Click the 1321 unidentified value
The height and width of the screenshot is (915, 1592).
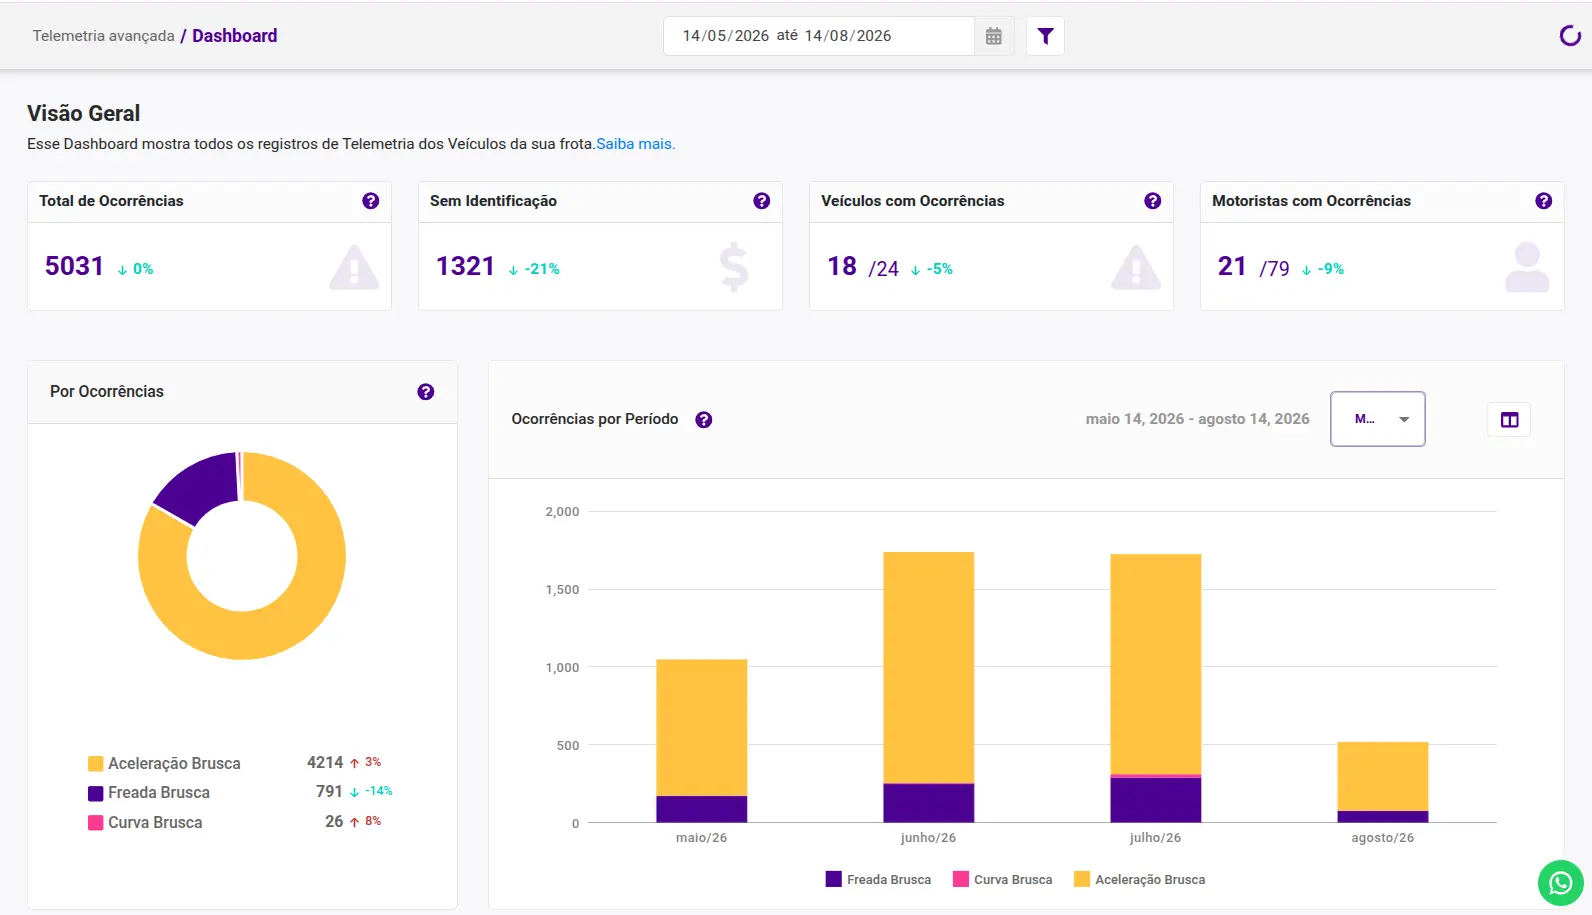pyautogui.click(x=466, y=266)
